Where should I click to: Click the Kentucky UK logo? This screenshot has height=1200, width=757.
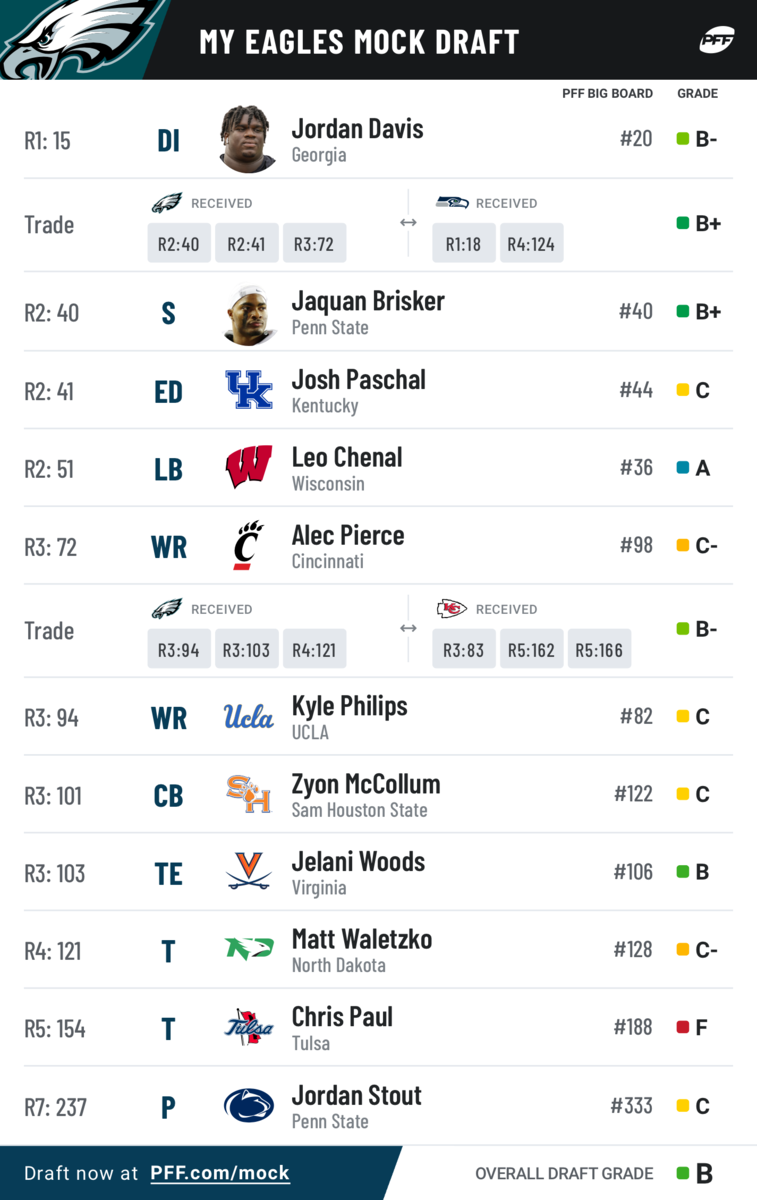click(249, 390)
